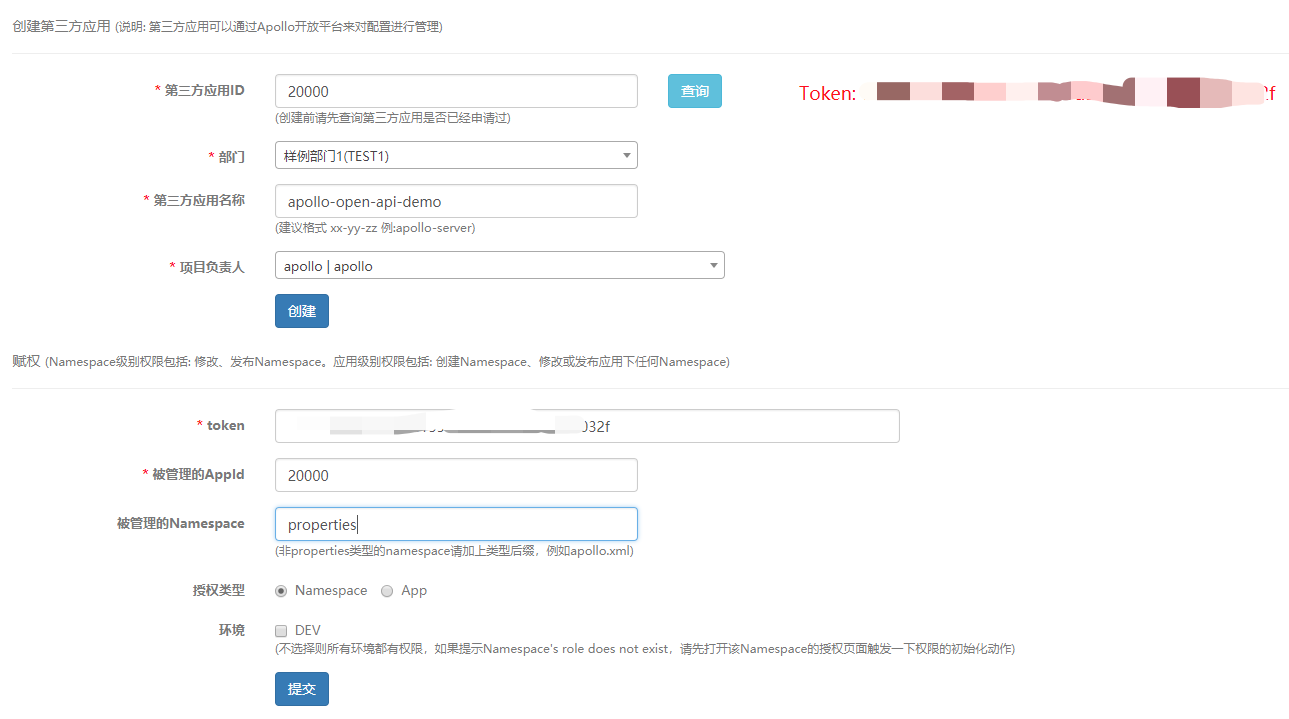Click the 第三方应用ID input containing 20000
This screenshot has height=719, width=1289.
(455, 90)
